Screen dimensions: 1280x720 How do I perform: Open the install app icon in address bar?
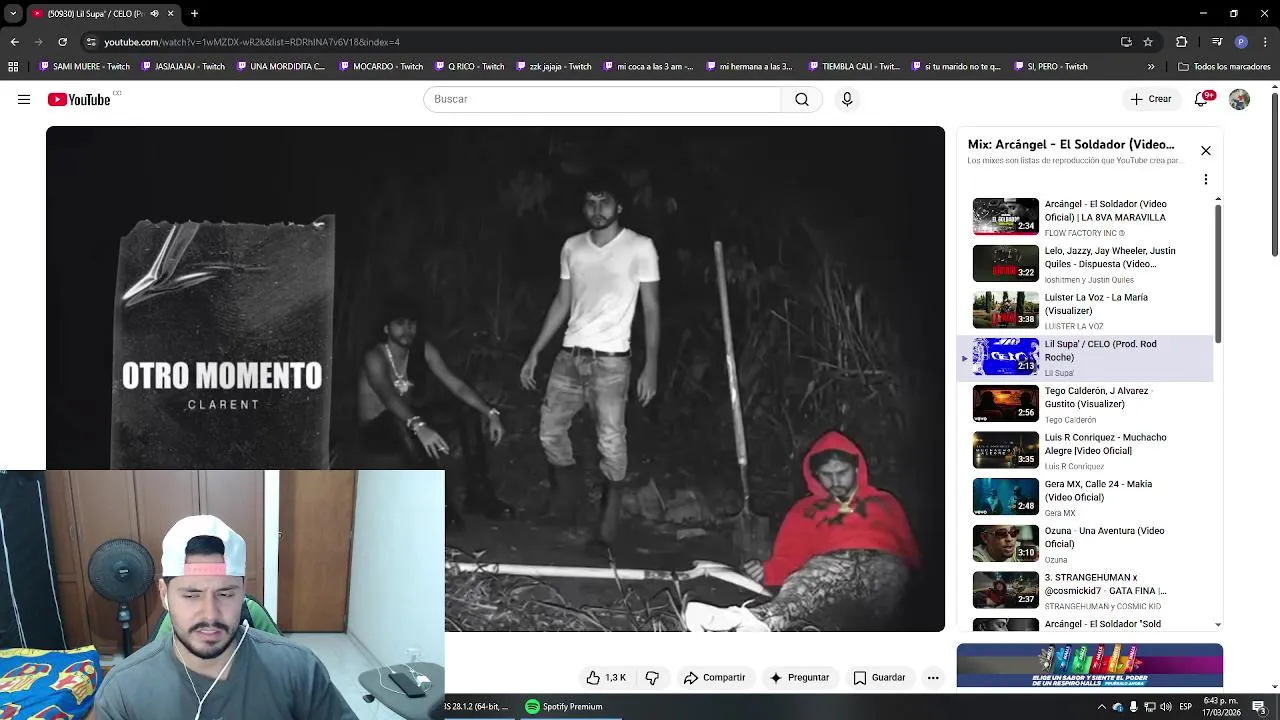pyautogui.click(x=1126, y=42)
